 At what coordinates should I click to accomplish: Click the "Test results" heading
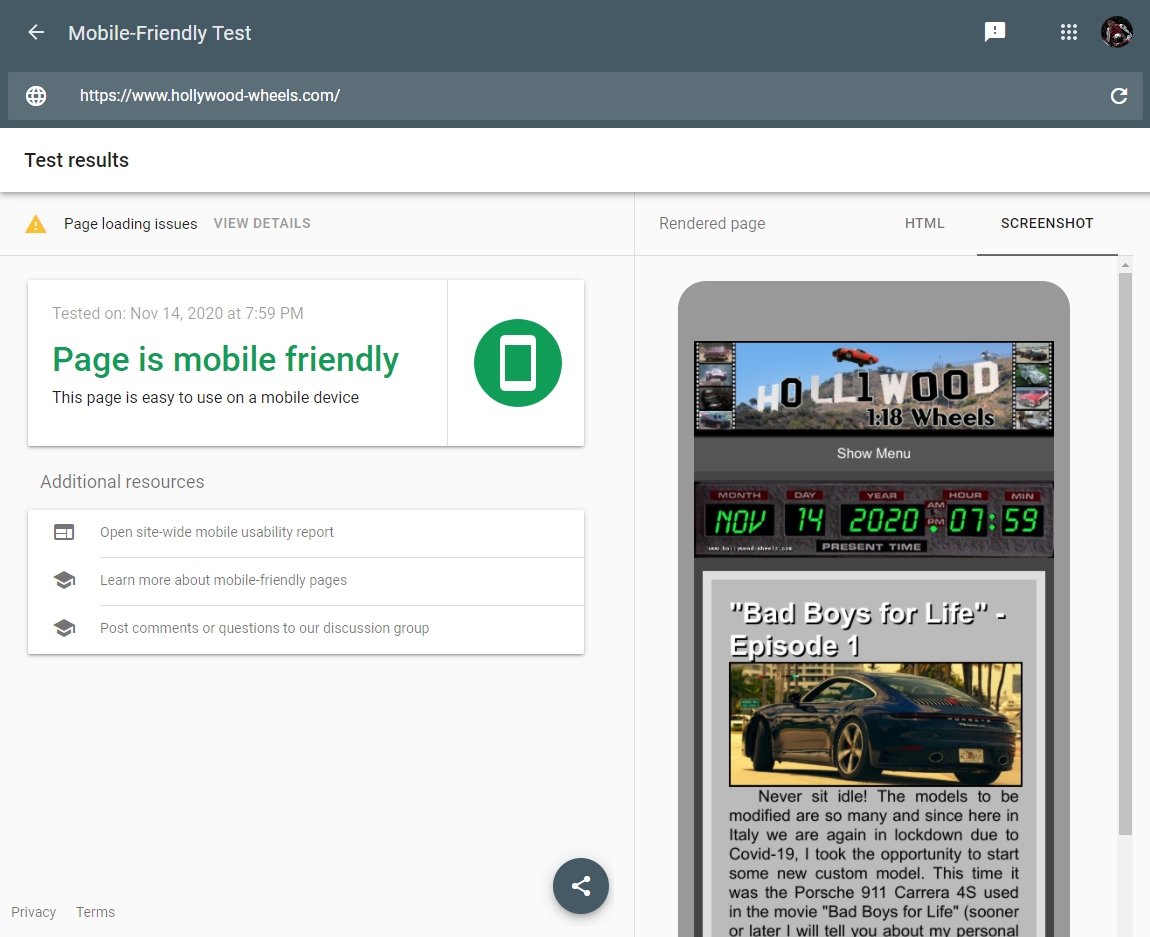pos(76,160)
